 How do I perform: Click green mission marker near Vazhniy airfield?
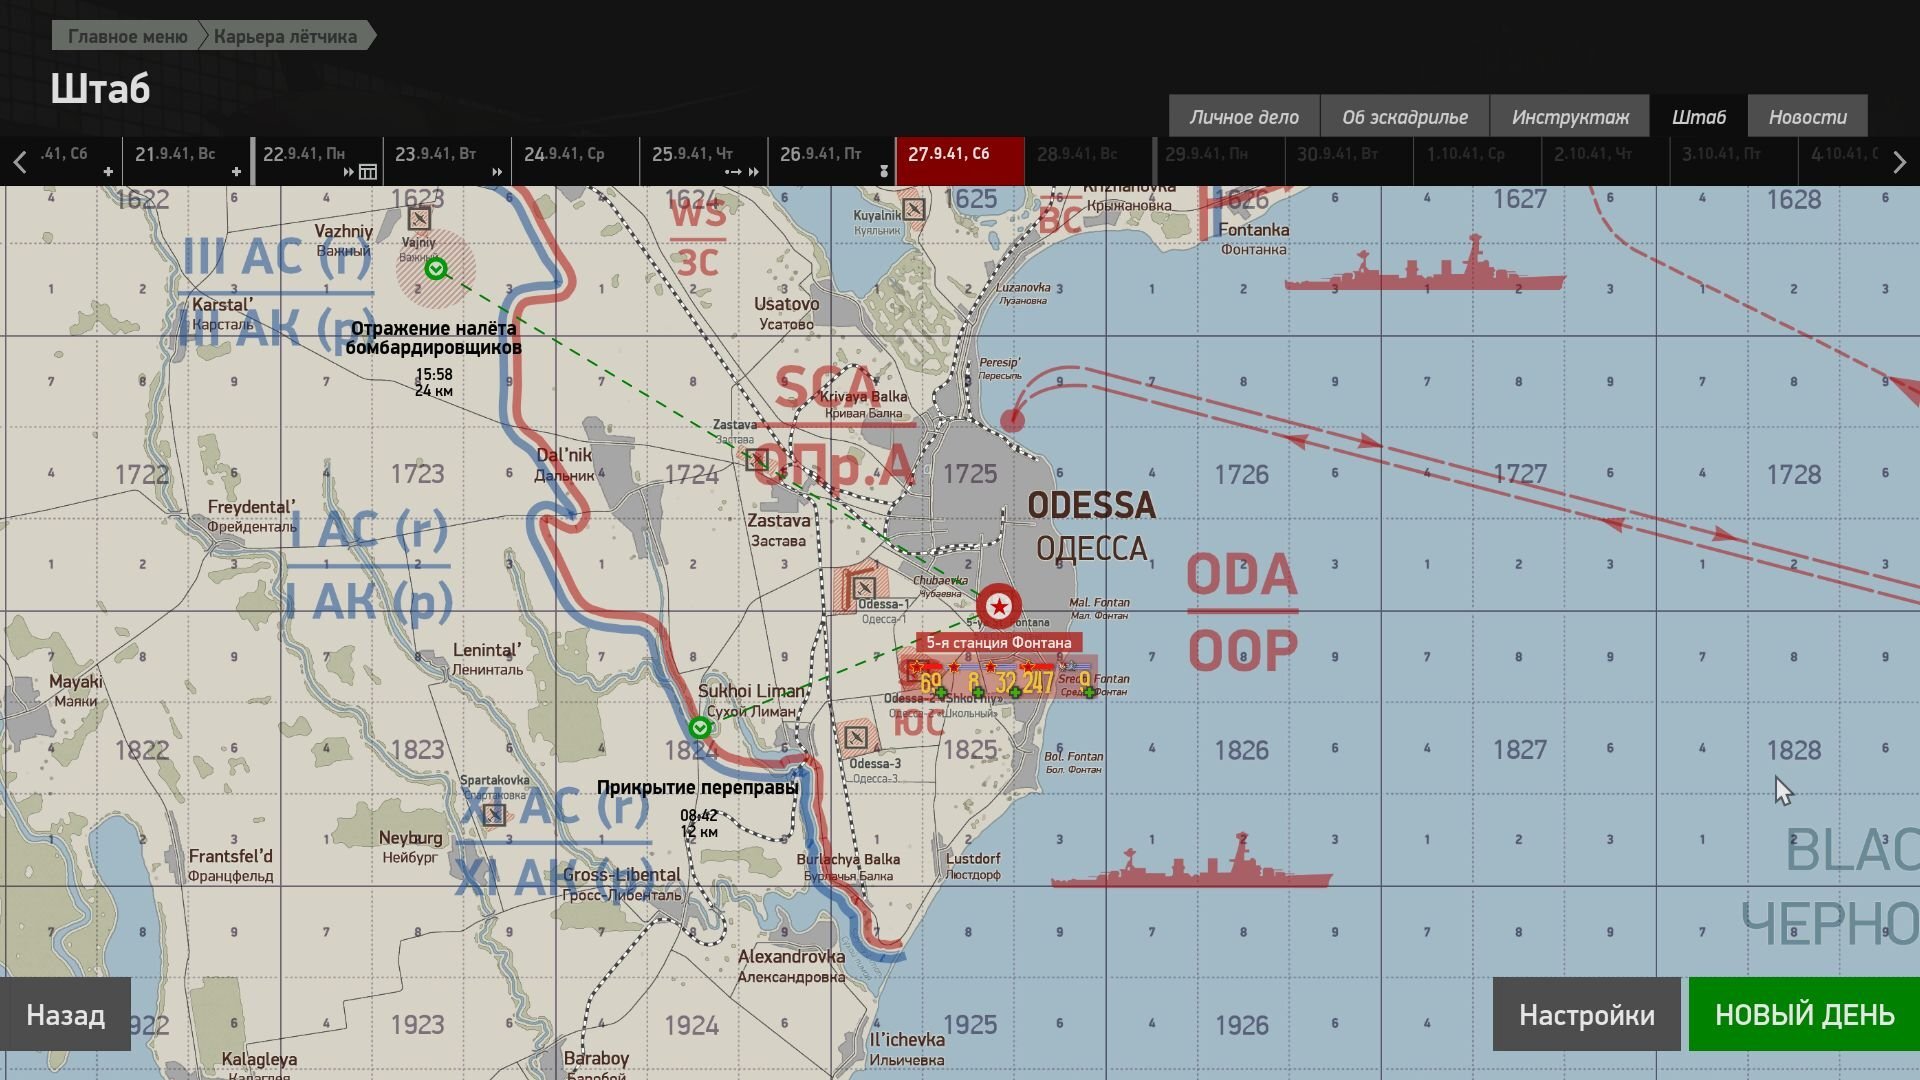[435, 268]
